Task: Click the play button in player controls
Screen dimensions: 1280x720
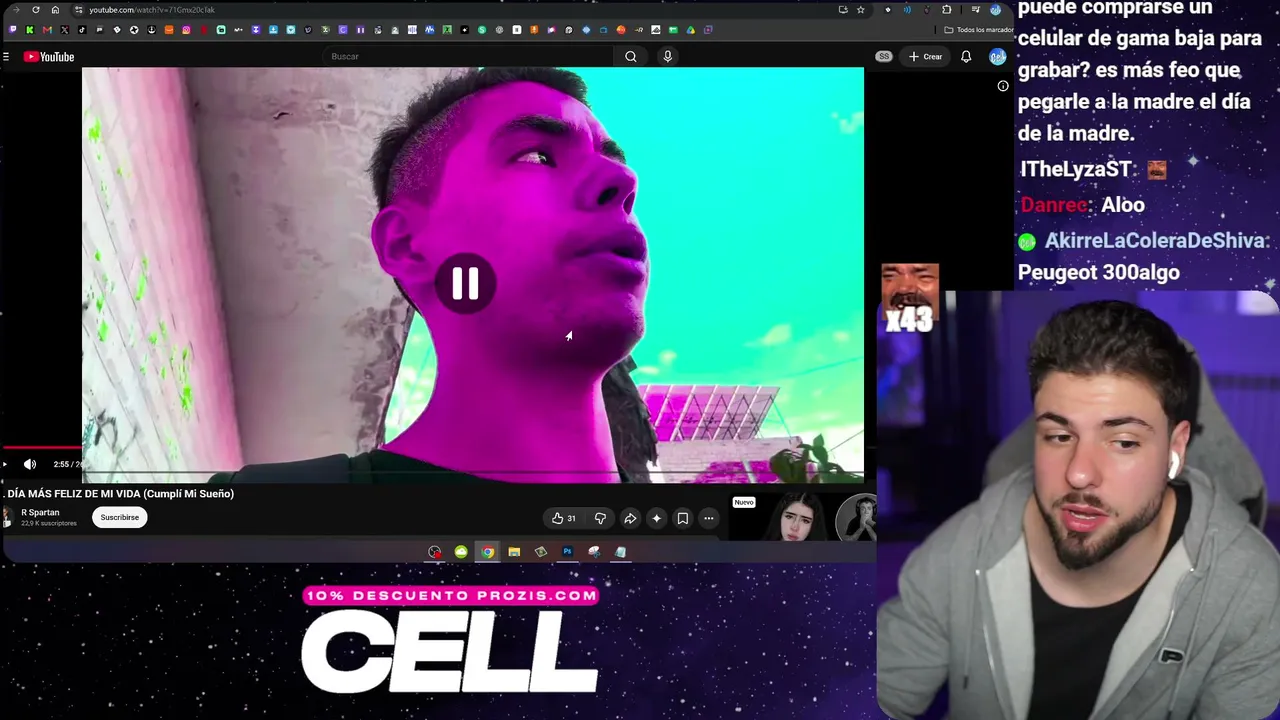Action: [5, 464]
